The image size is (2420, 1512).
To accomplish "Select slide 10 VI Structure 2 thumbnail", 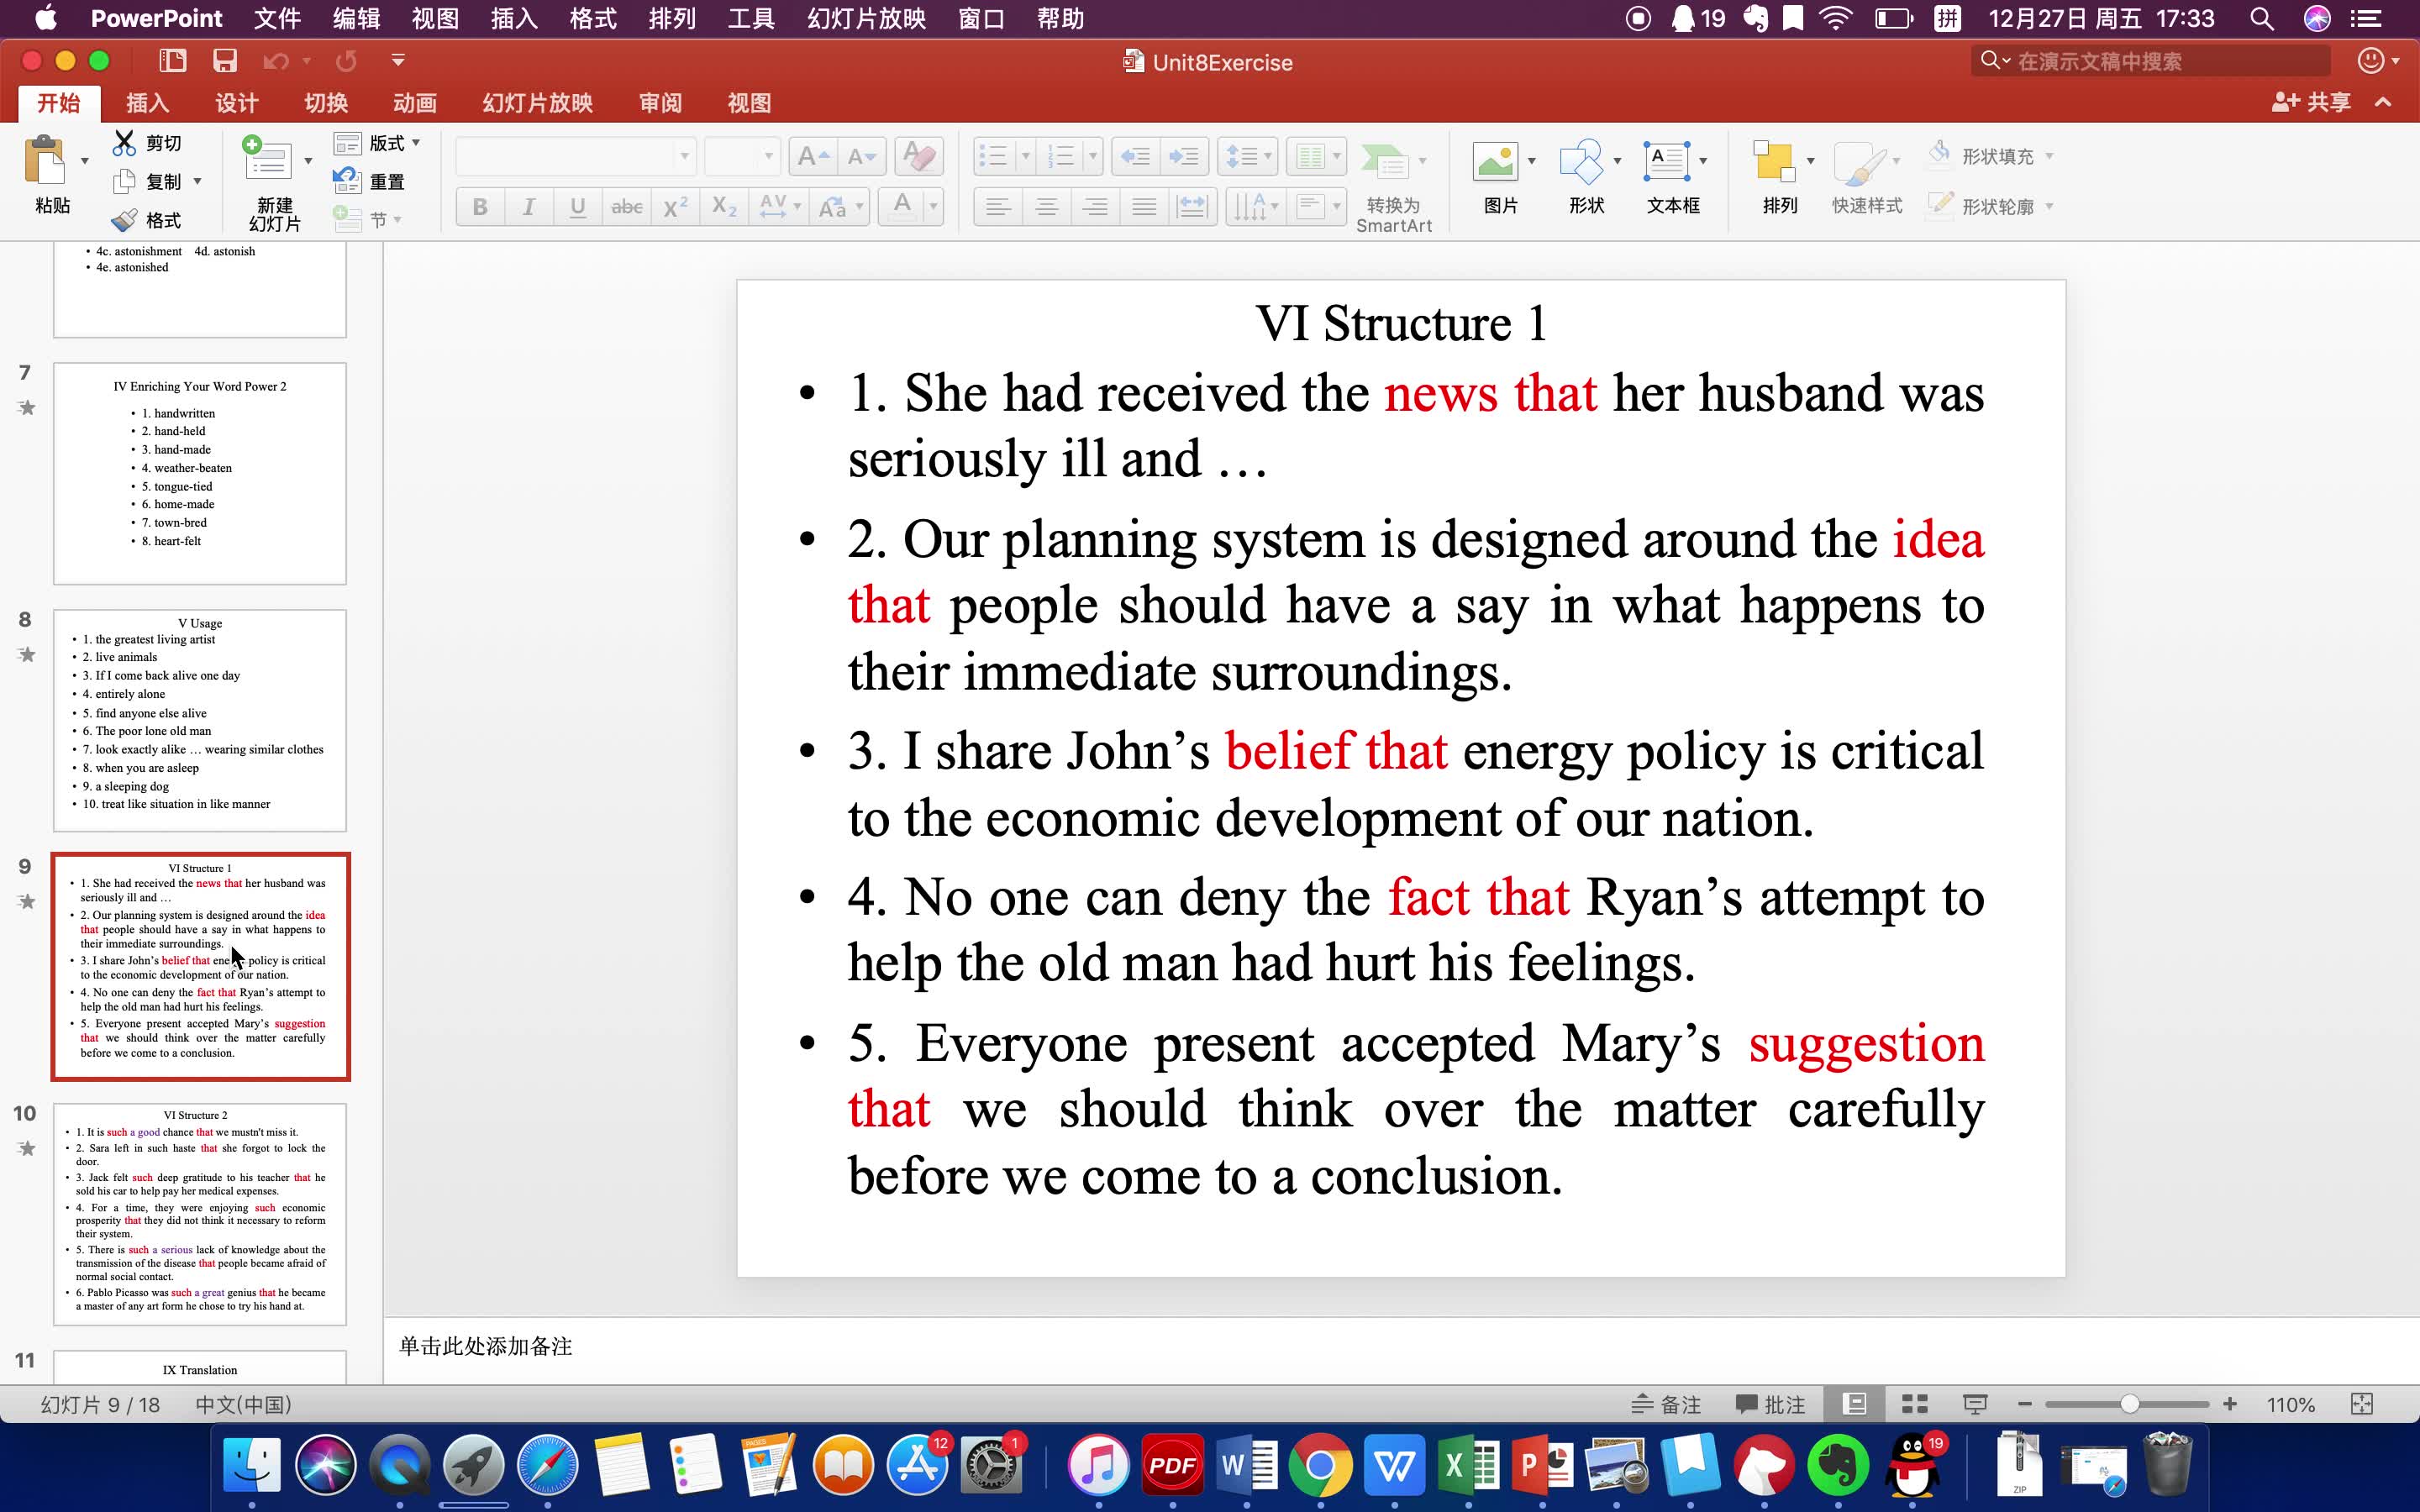I will 200,1214.
